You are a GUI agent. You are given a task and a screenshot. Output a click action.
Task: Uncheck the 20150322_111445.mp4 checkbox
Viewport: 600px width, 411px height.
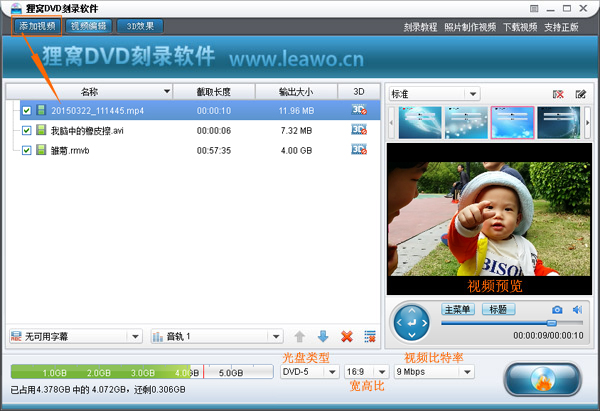point(26,111)
